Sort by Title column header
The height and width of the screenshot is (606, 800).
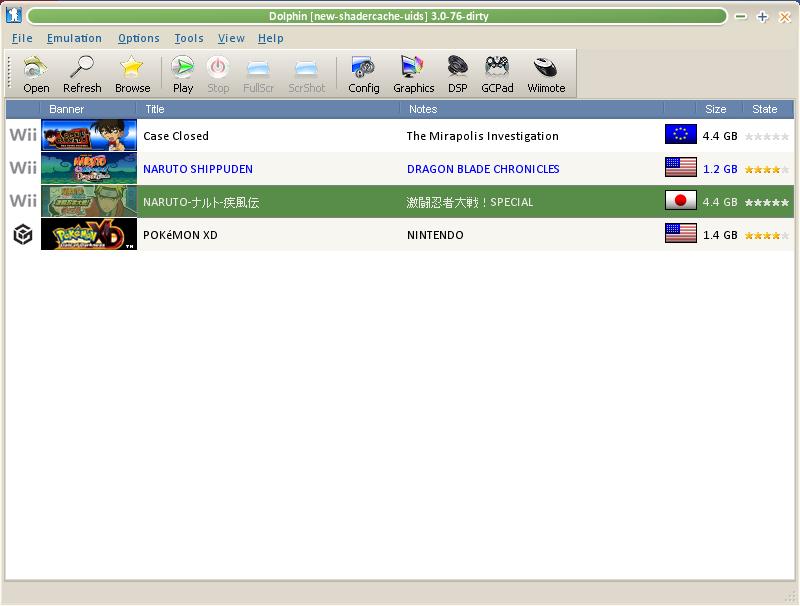(x=268, y=109)
